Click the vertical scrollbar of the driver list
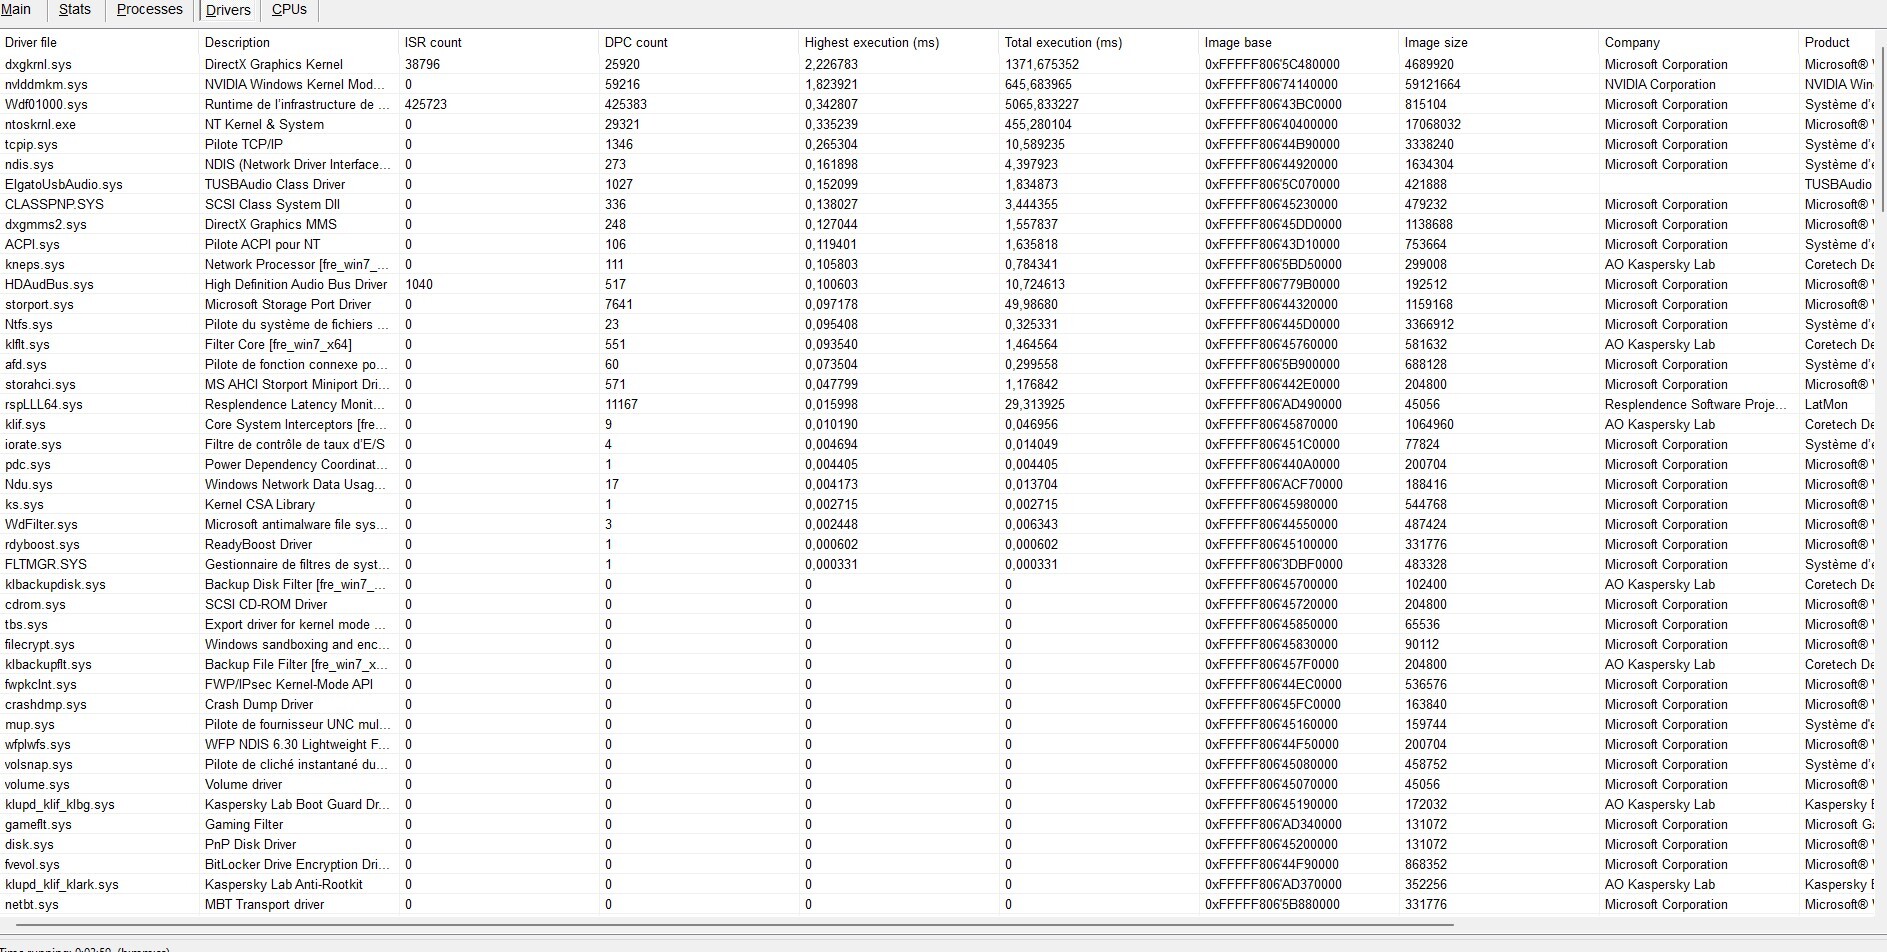The height and width of the screenshot is (952, 1887). 1881,130
